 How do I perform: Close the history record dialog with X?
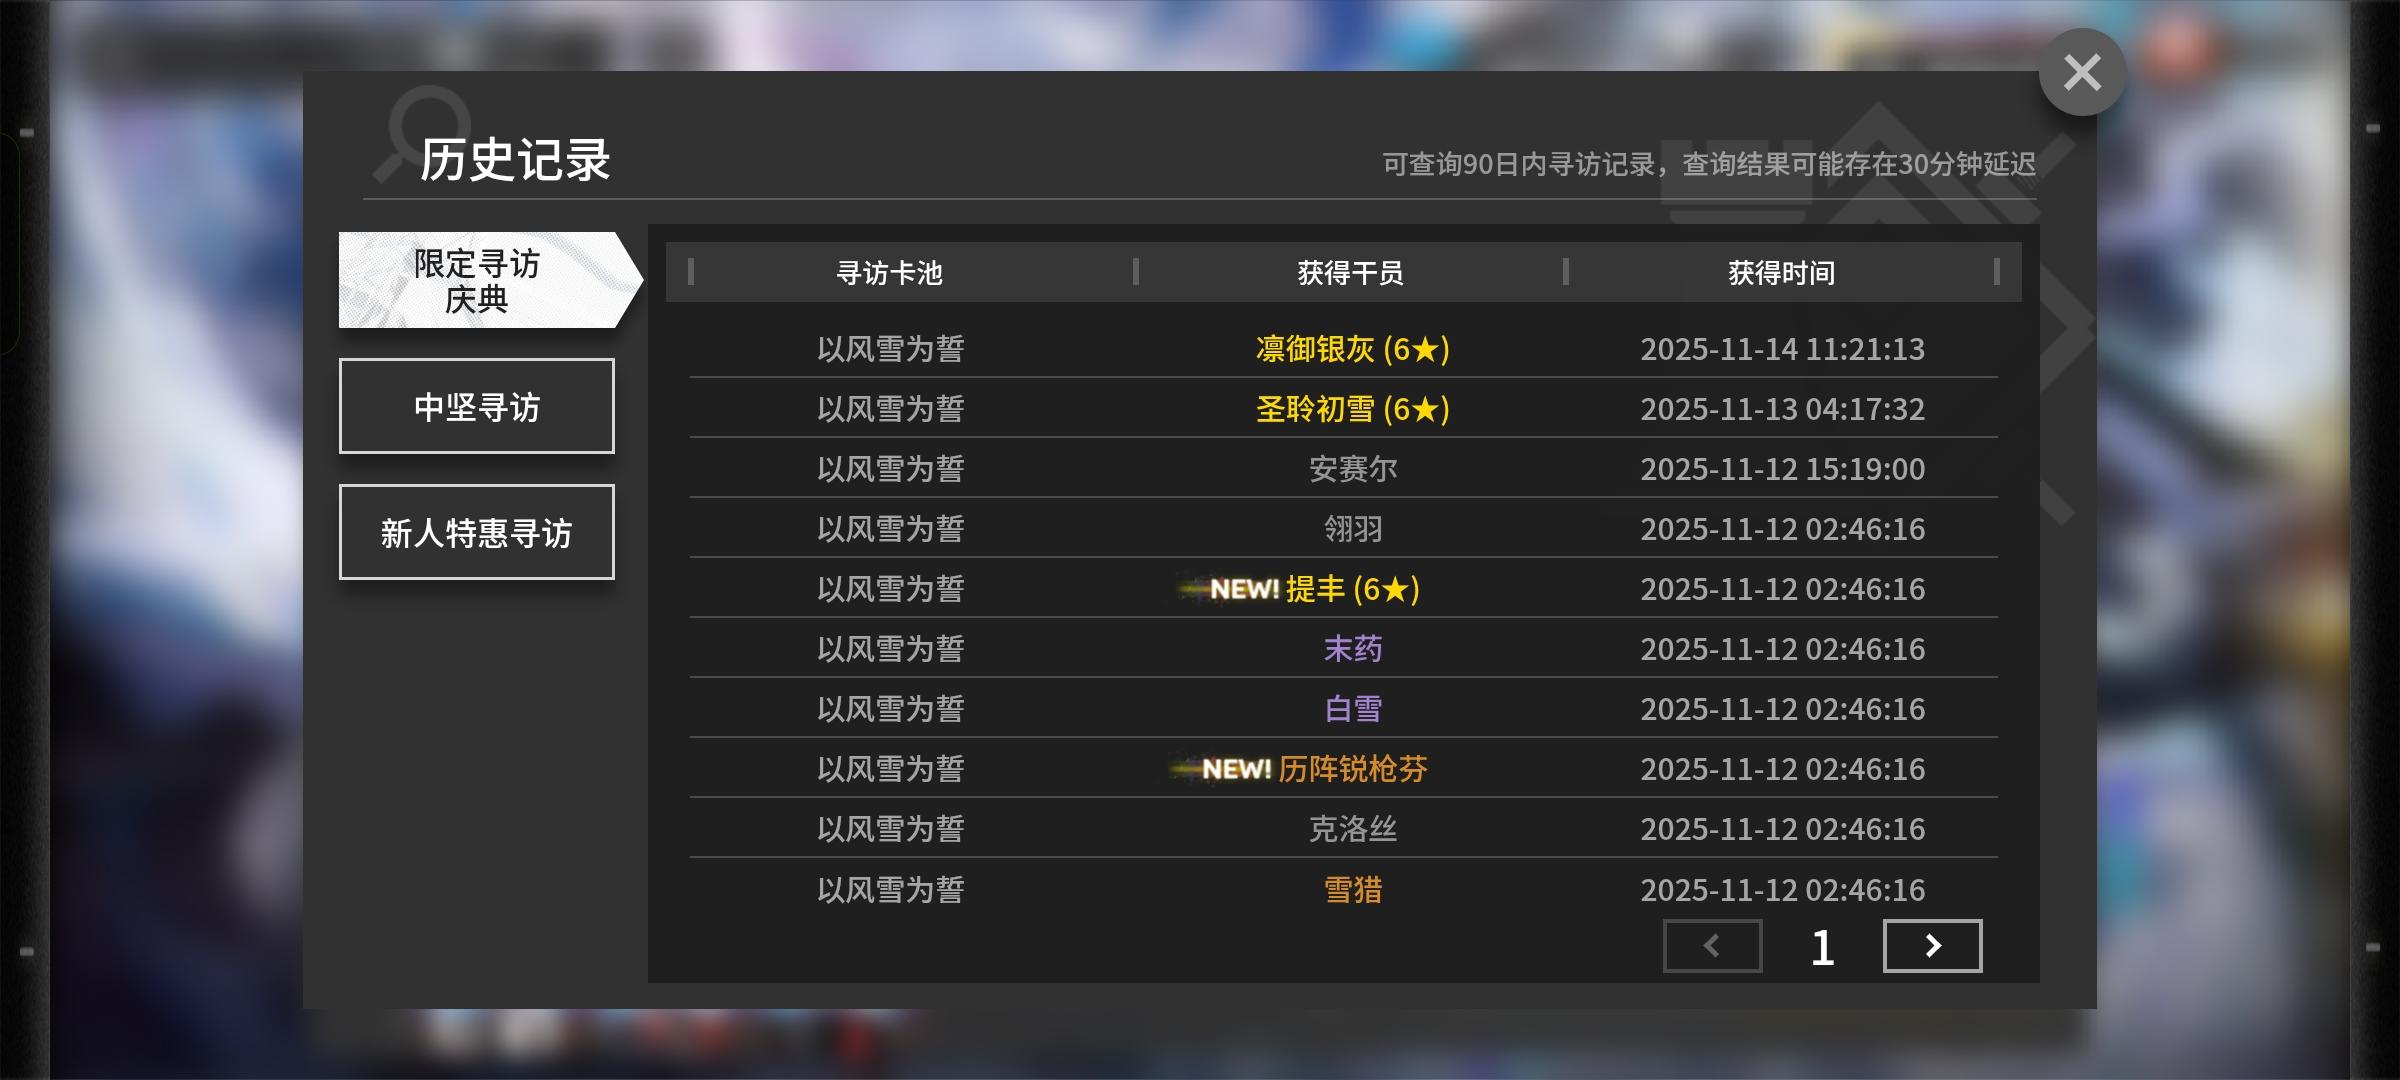pyautogui.click(x=2082, y=72)
